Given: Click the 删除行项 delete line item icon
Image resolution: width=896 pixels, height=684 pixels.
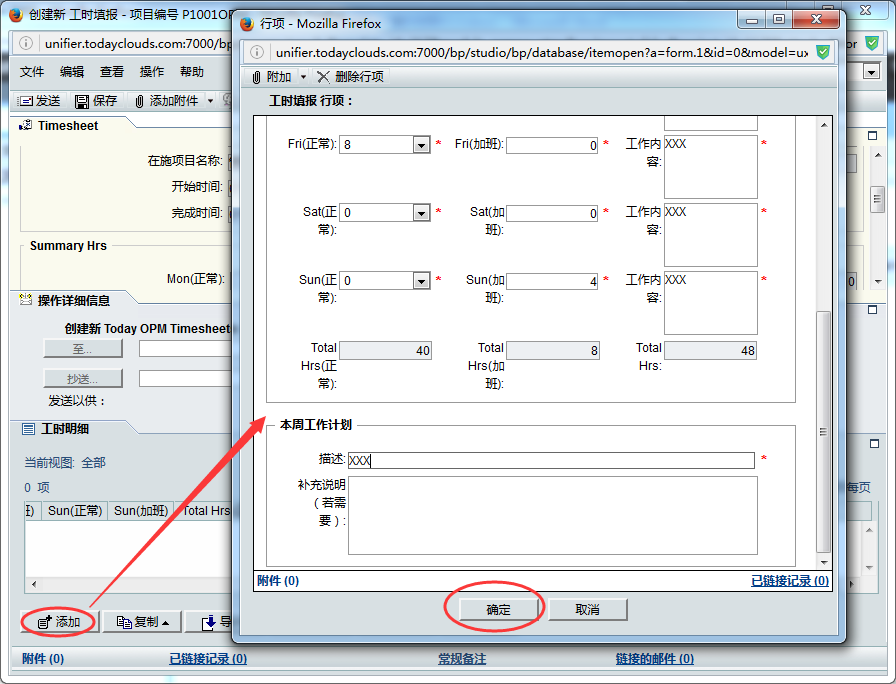Looking at the screenshot, I should click(x=322, y=77).
